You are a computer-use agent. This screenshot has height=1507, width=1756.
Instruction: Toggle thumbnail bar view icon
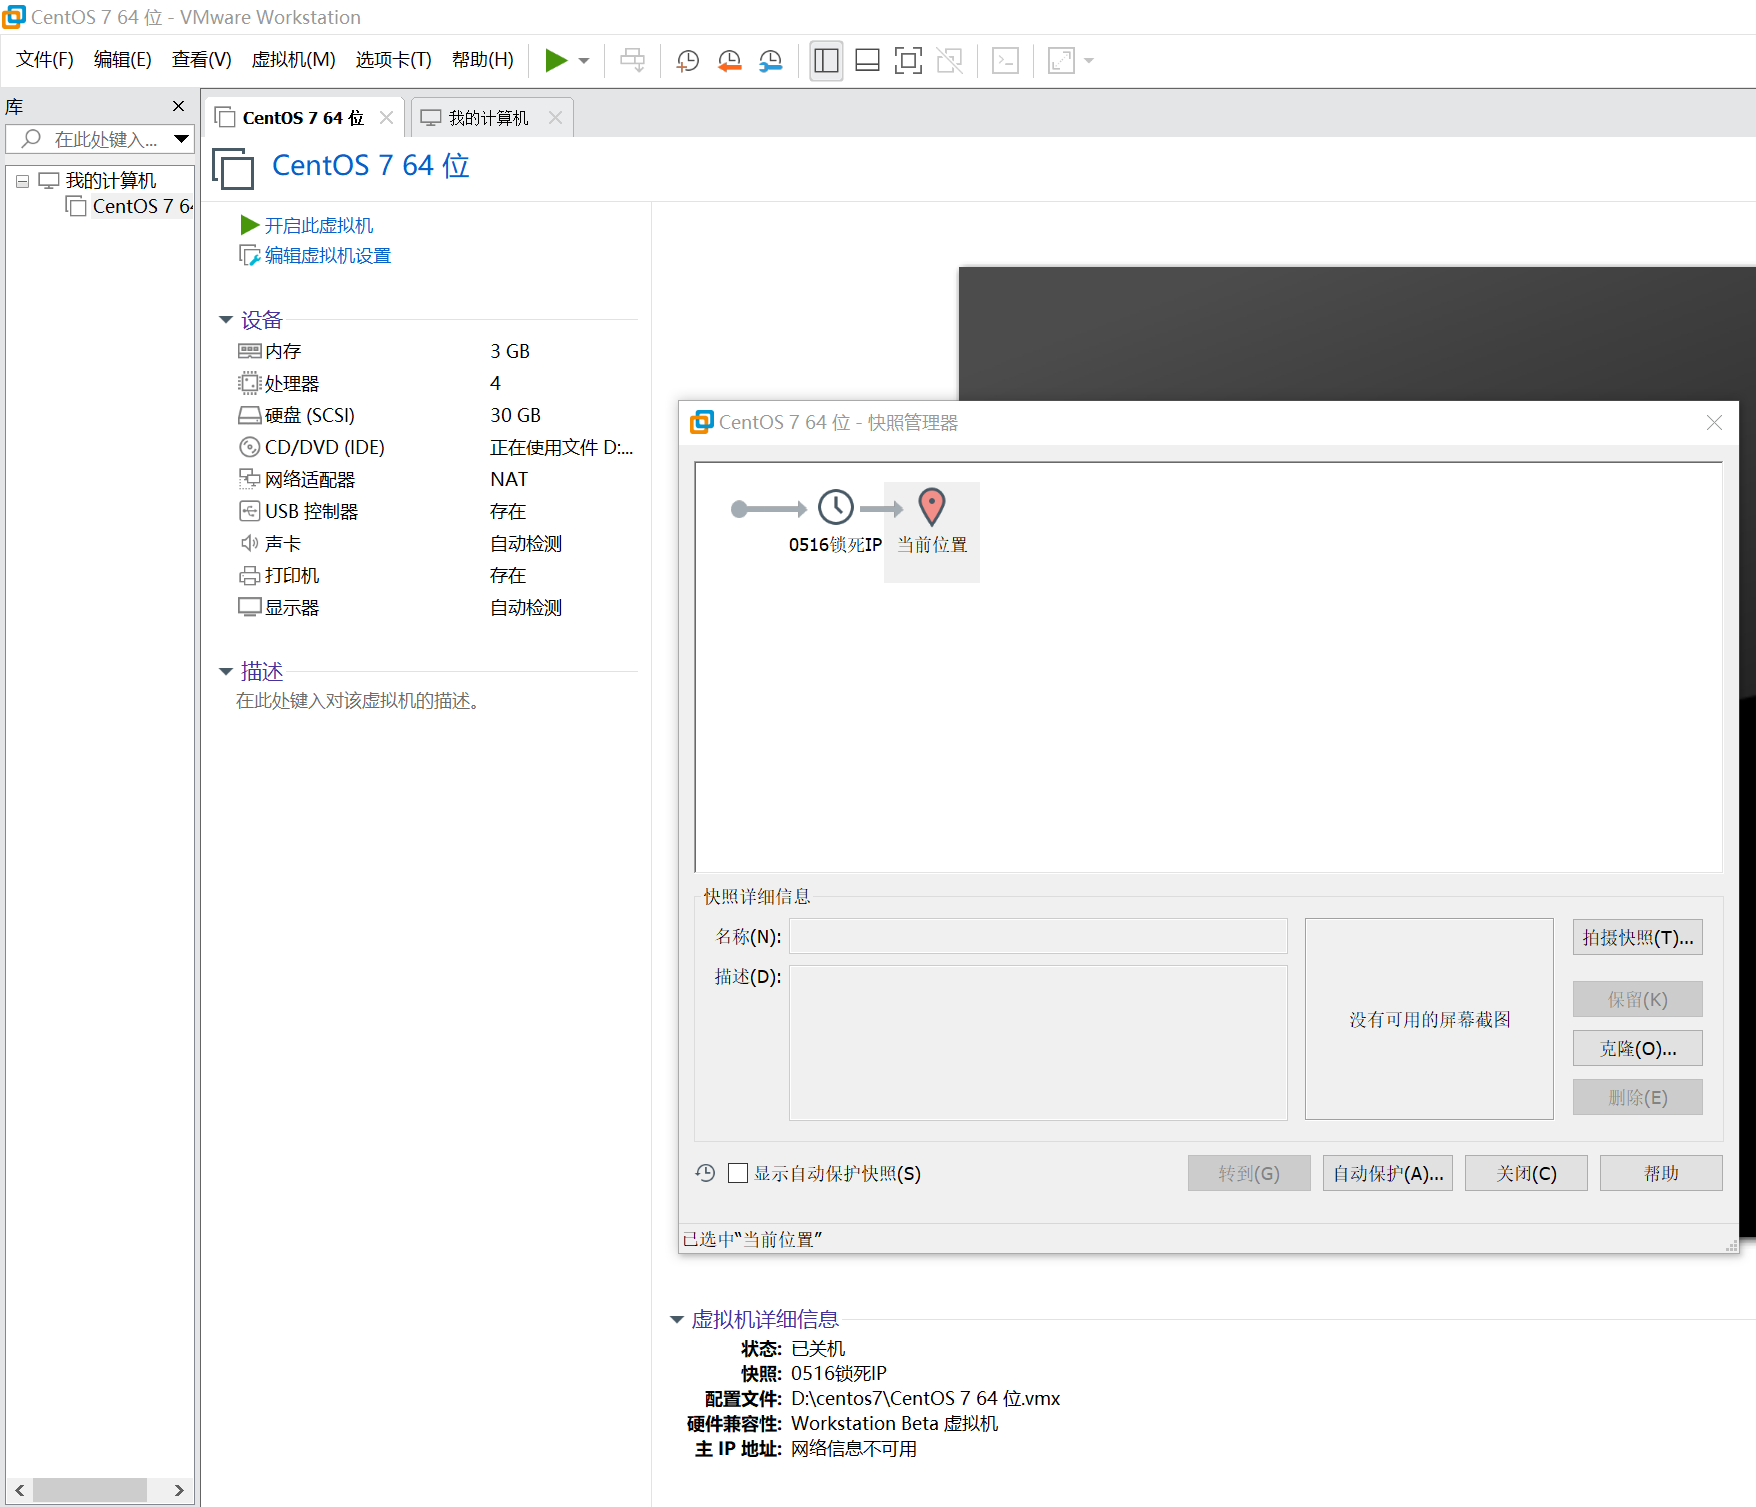(x=868, y=61)
